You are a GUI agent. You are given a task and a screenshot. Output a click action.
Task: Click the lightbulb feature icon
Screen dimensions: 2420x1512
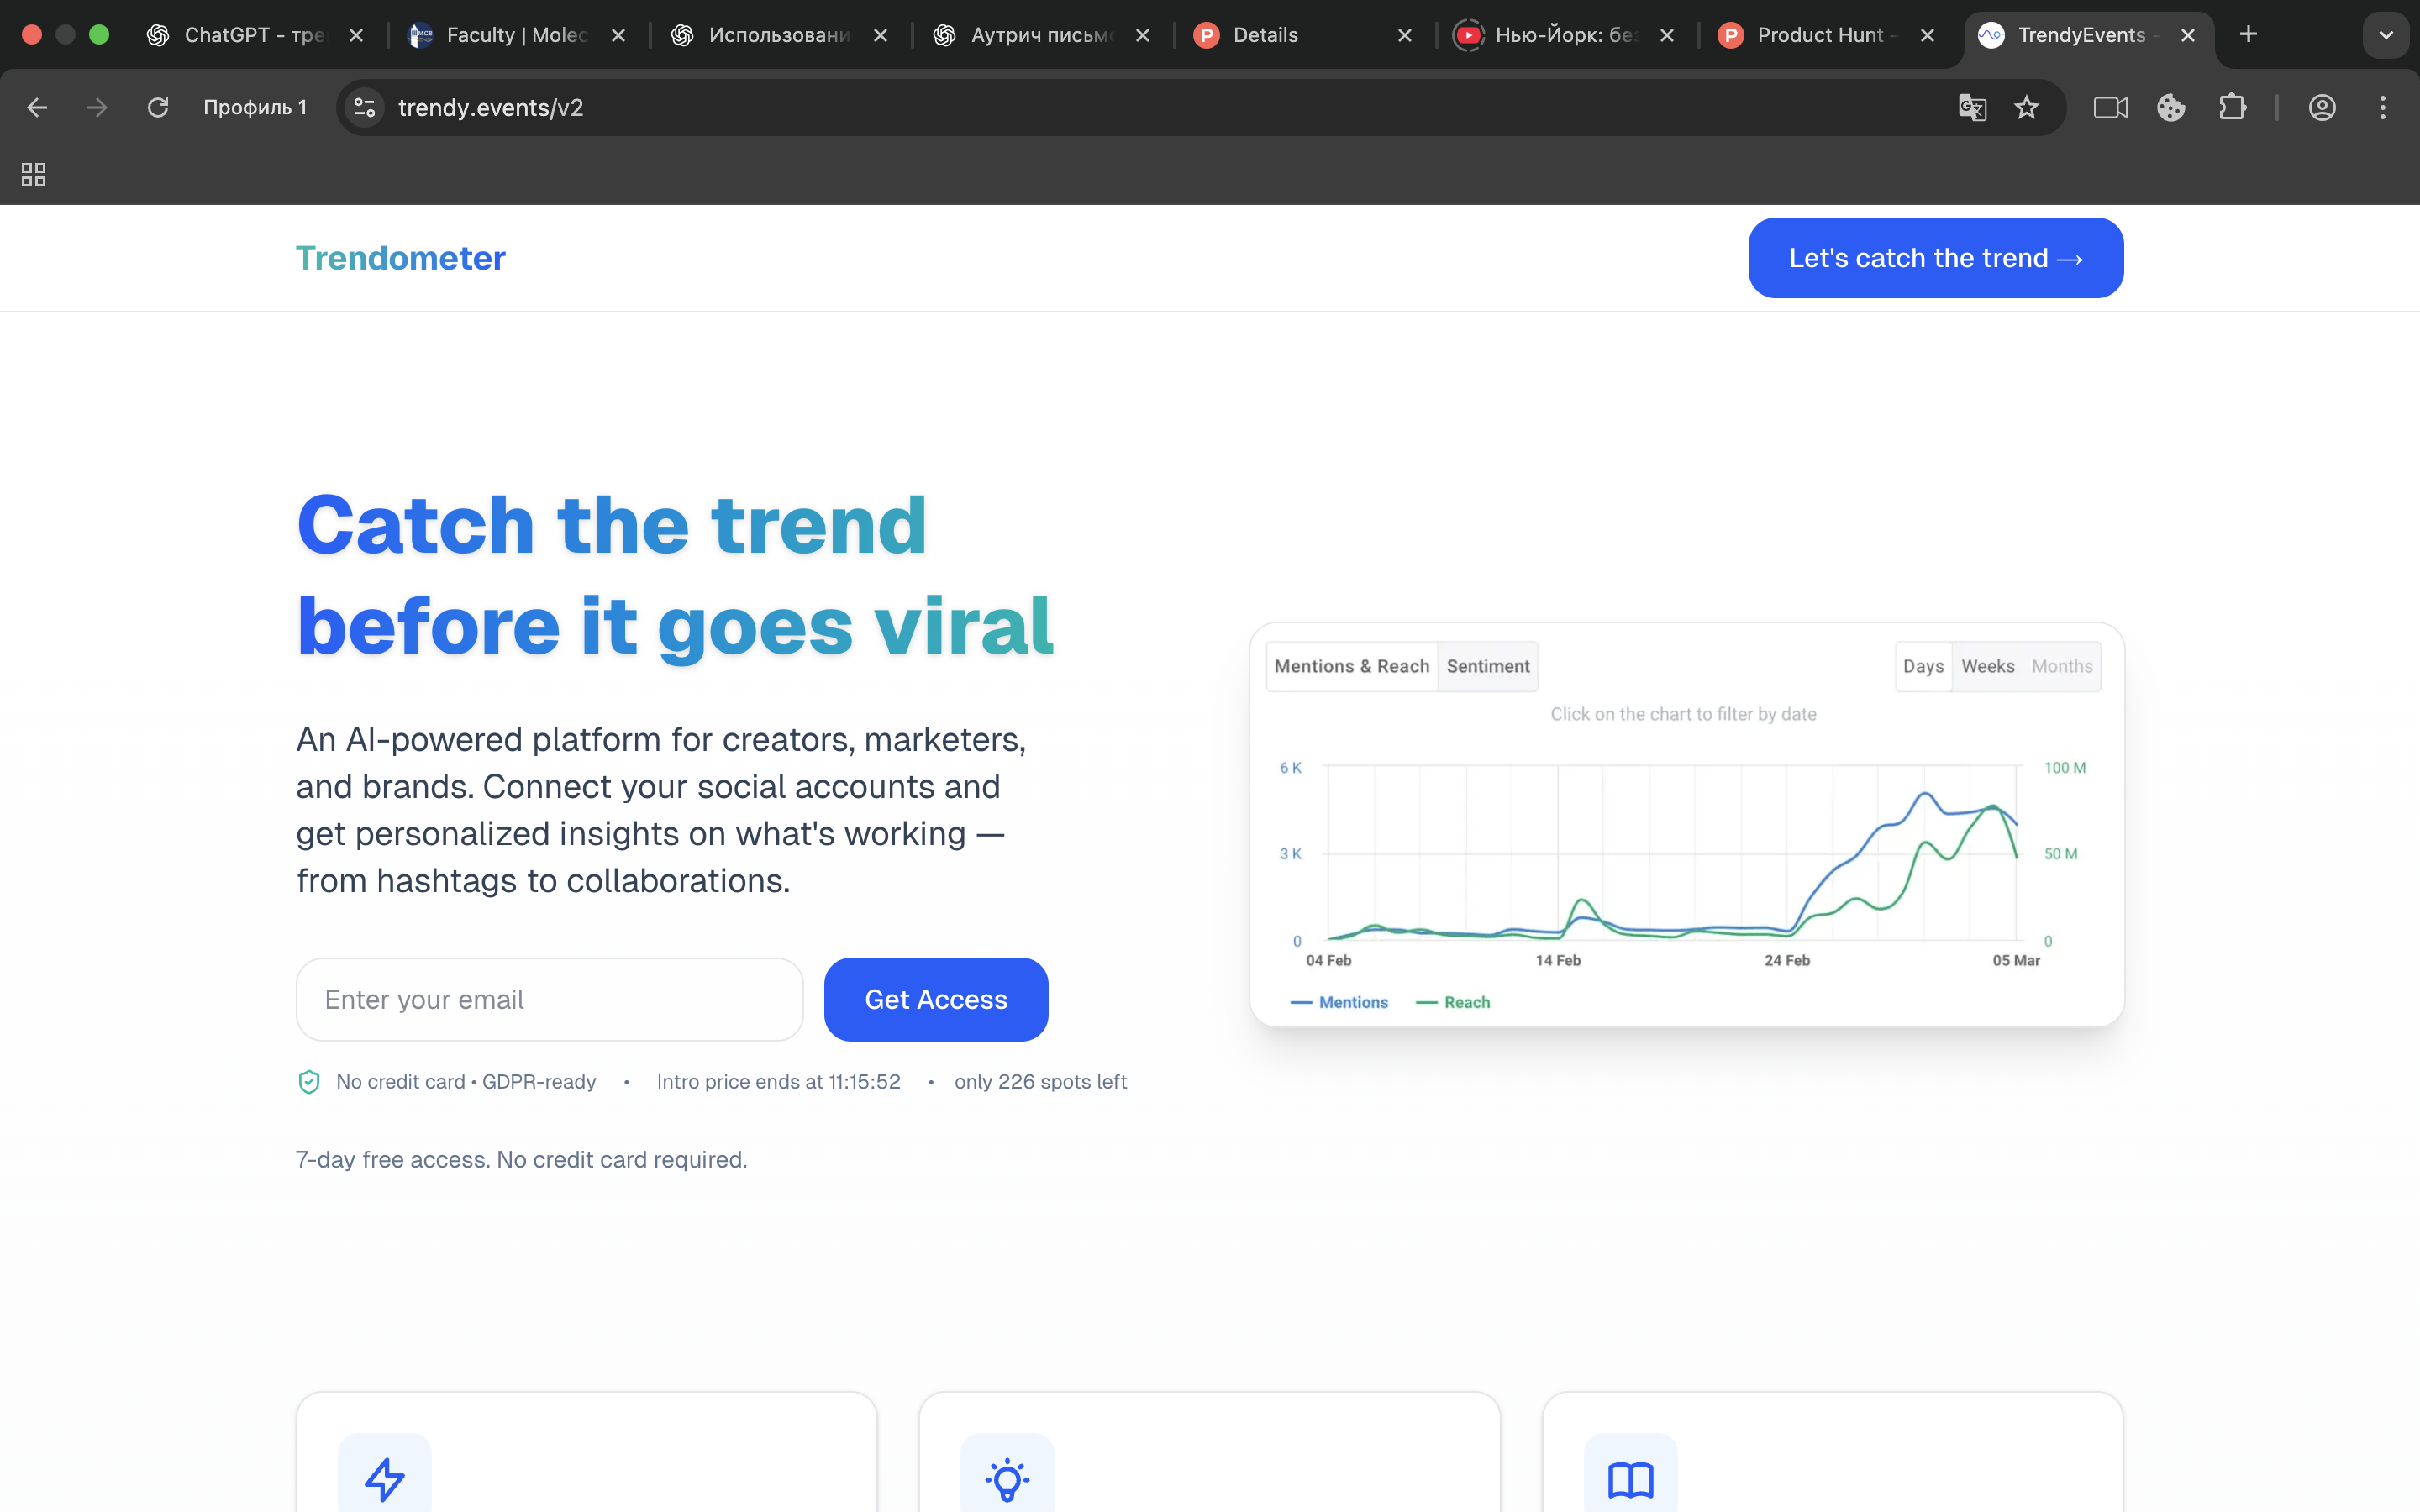click(x=1007, y=1478)
